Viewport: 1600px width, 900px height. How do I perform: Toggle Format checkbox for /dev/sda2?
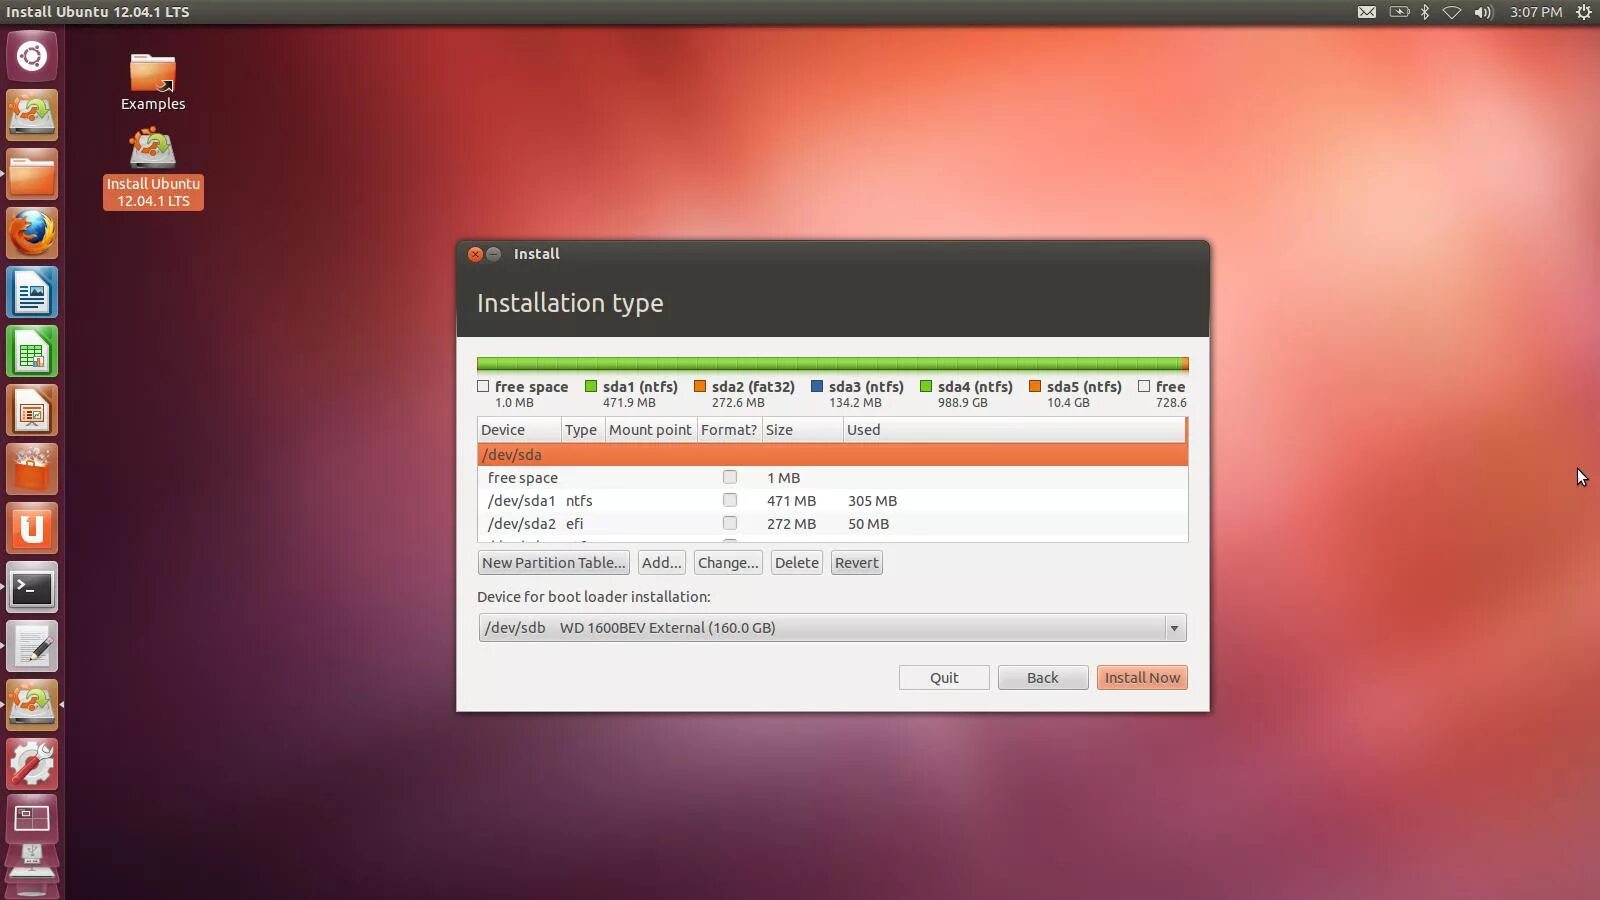(730, 523)
